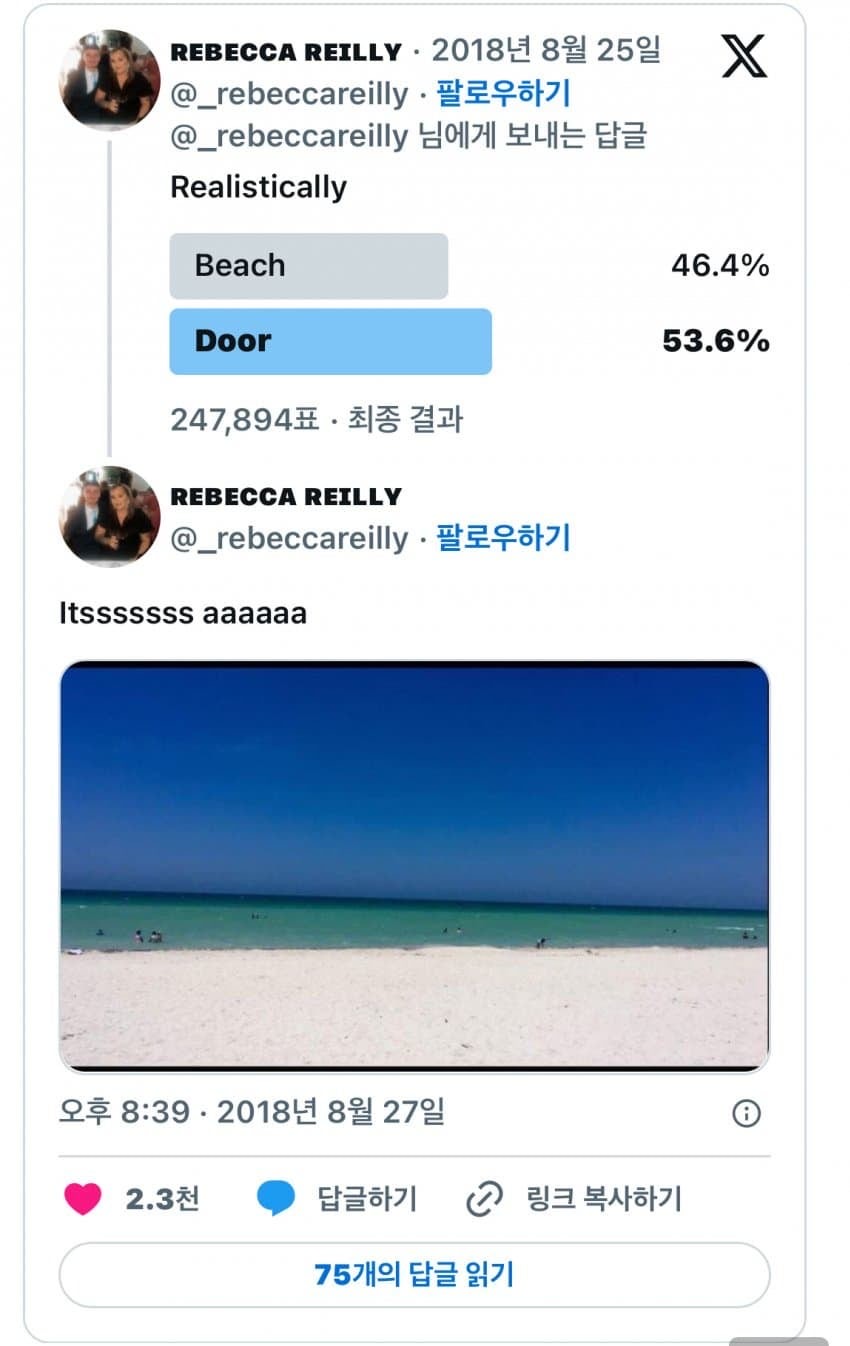
Task: Click the chain link copy icon
Action: pyautogui.click(x=485, y=1198)
